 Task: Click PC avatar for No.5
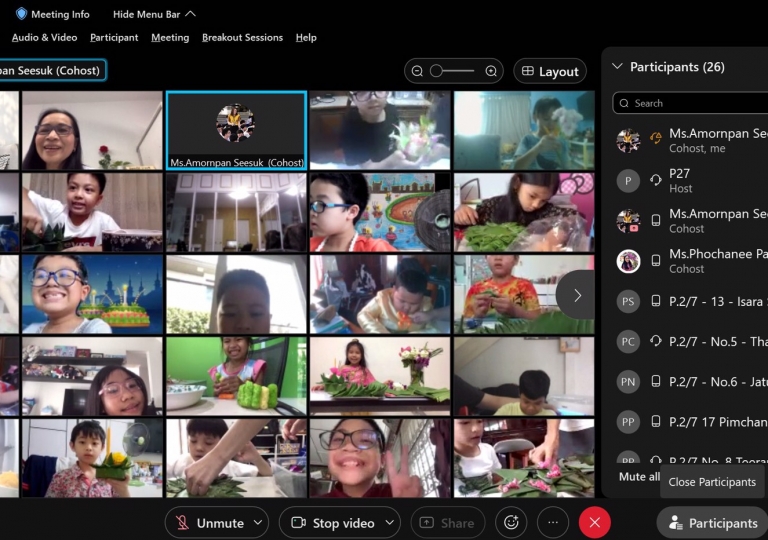(628, 342)
